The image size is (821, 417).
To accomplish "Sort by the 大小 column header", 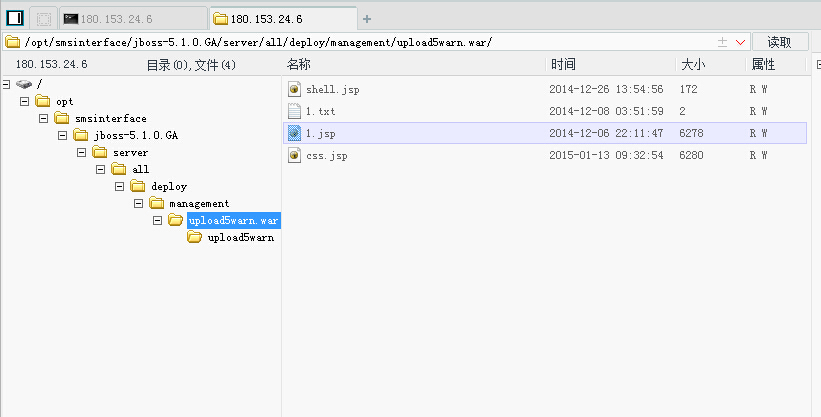I will 693,64.
